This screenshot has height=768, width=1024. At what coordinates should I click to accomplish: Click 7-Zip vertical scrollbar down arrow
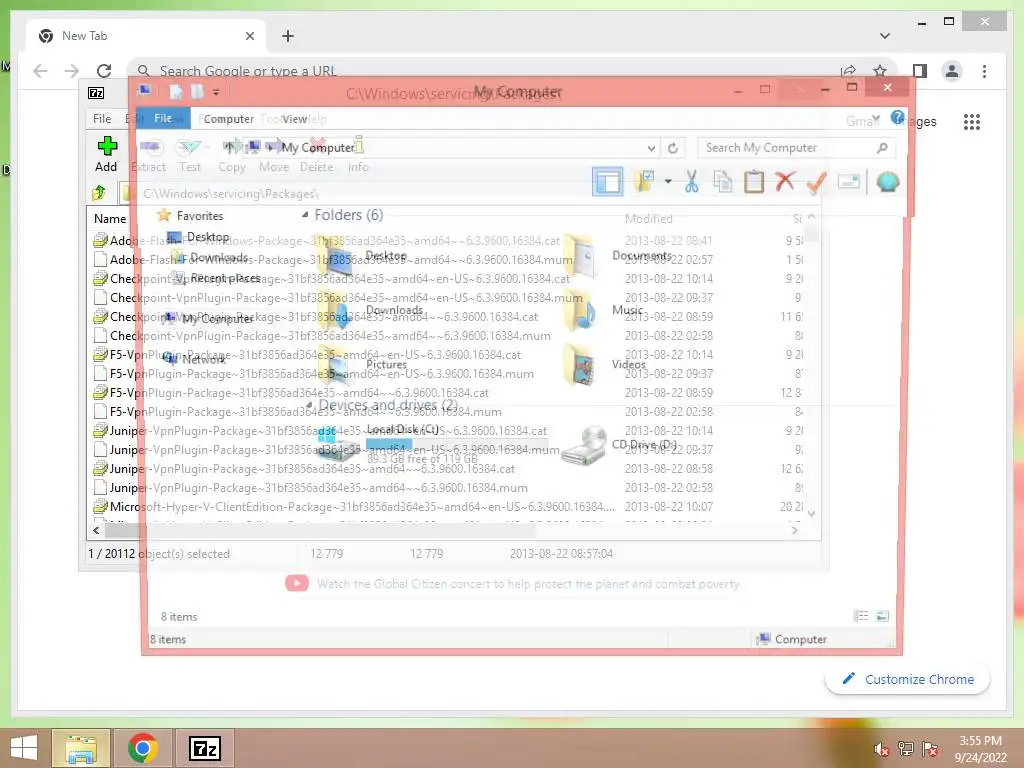[811, 513]
